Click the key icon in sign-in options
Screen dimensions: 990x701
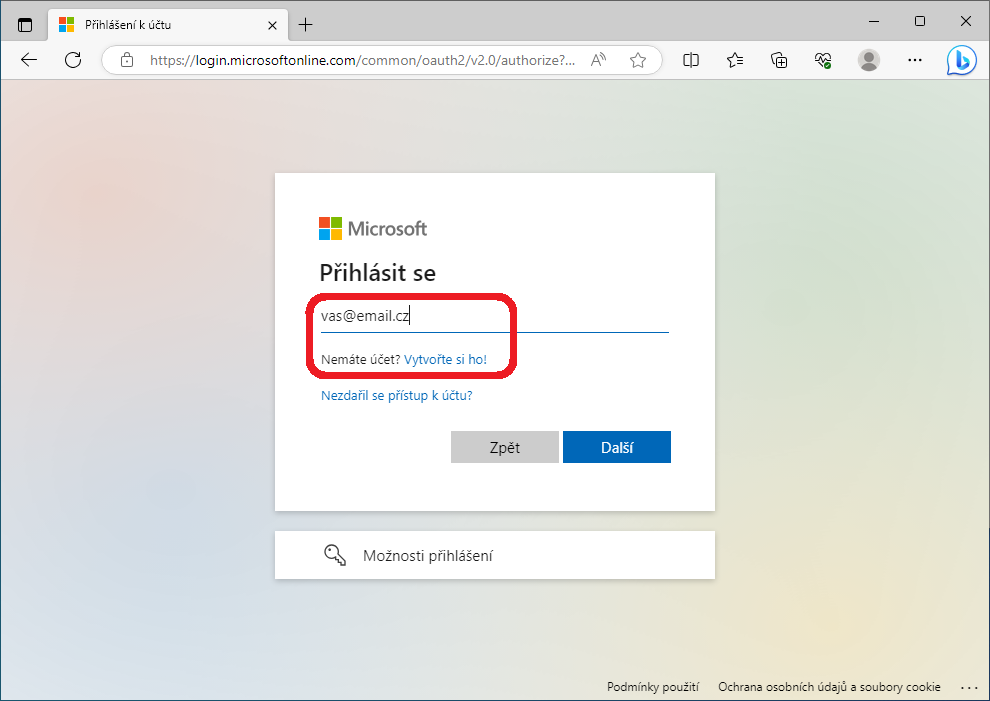335,555
